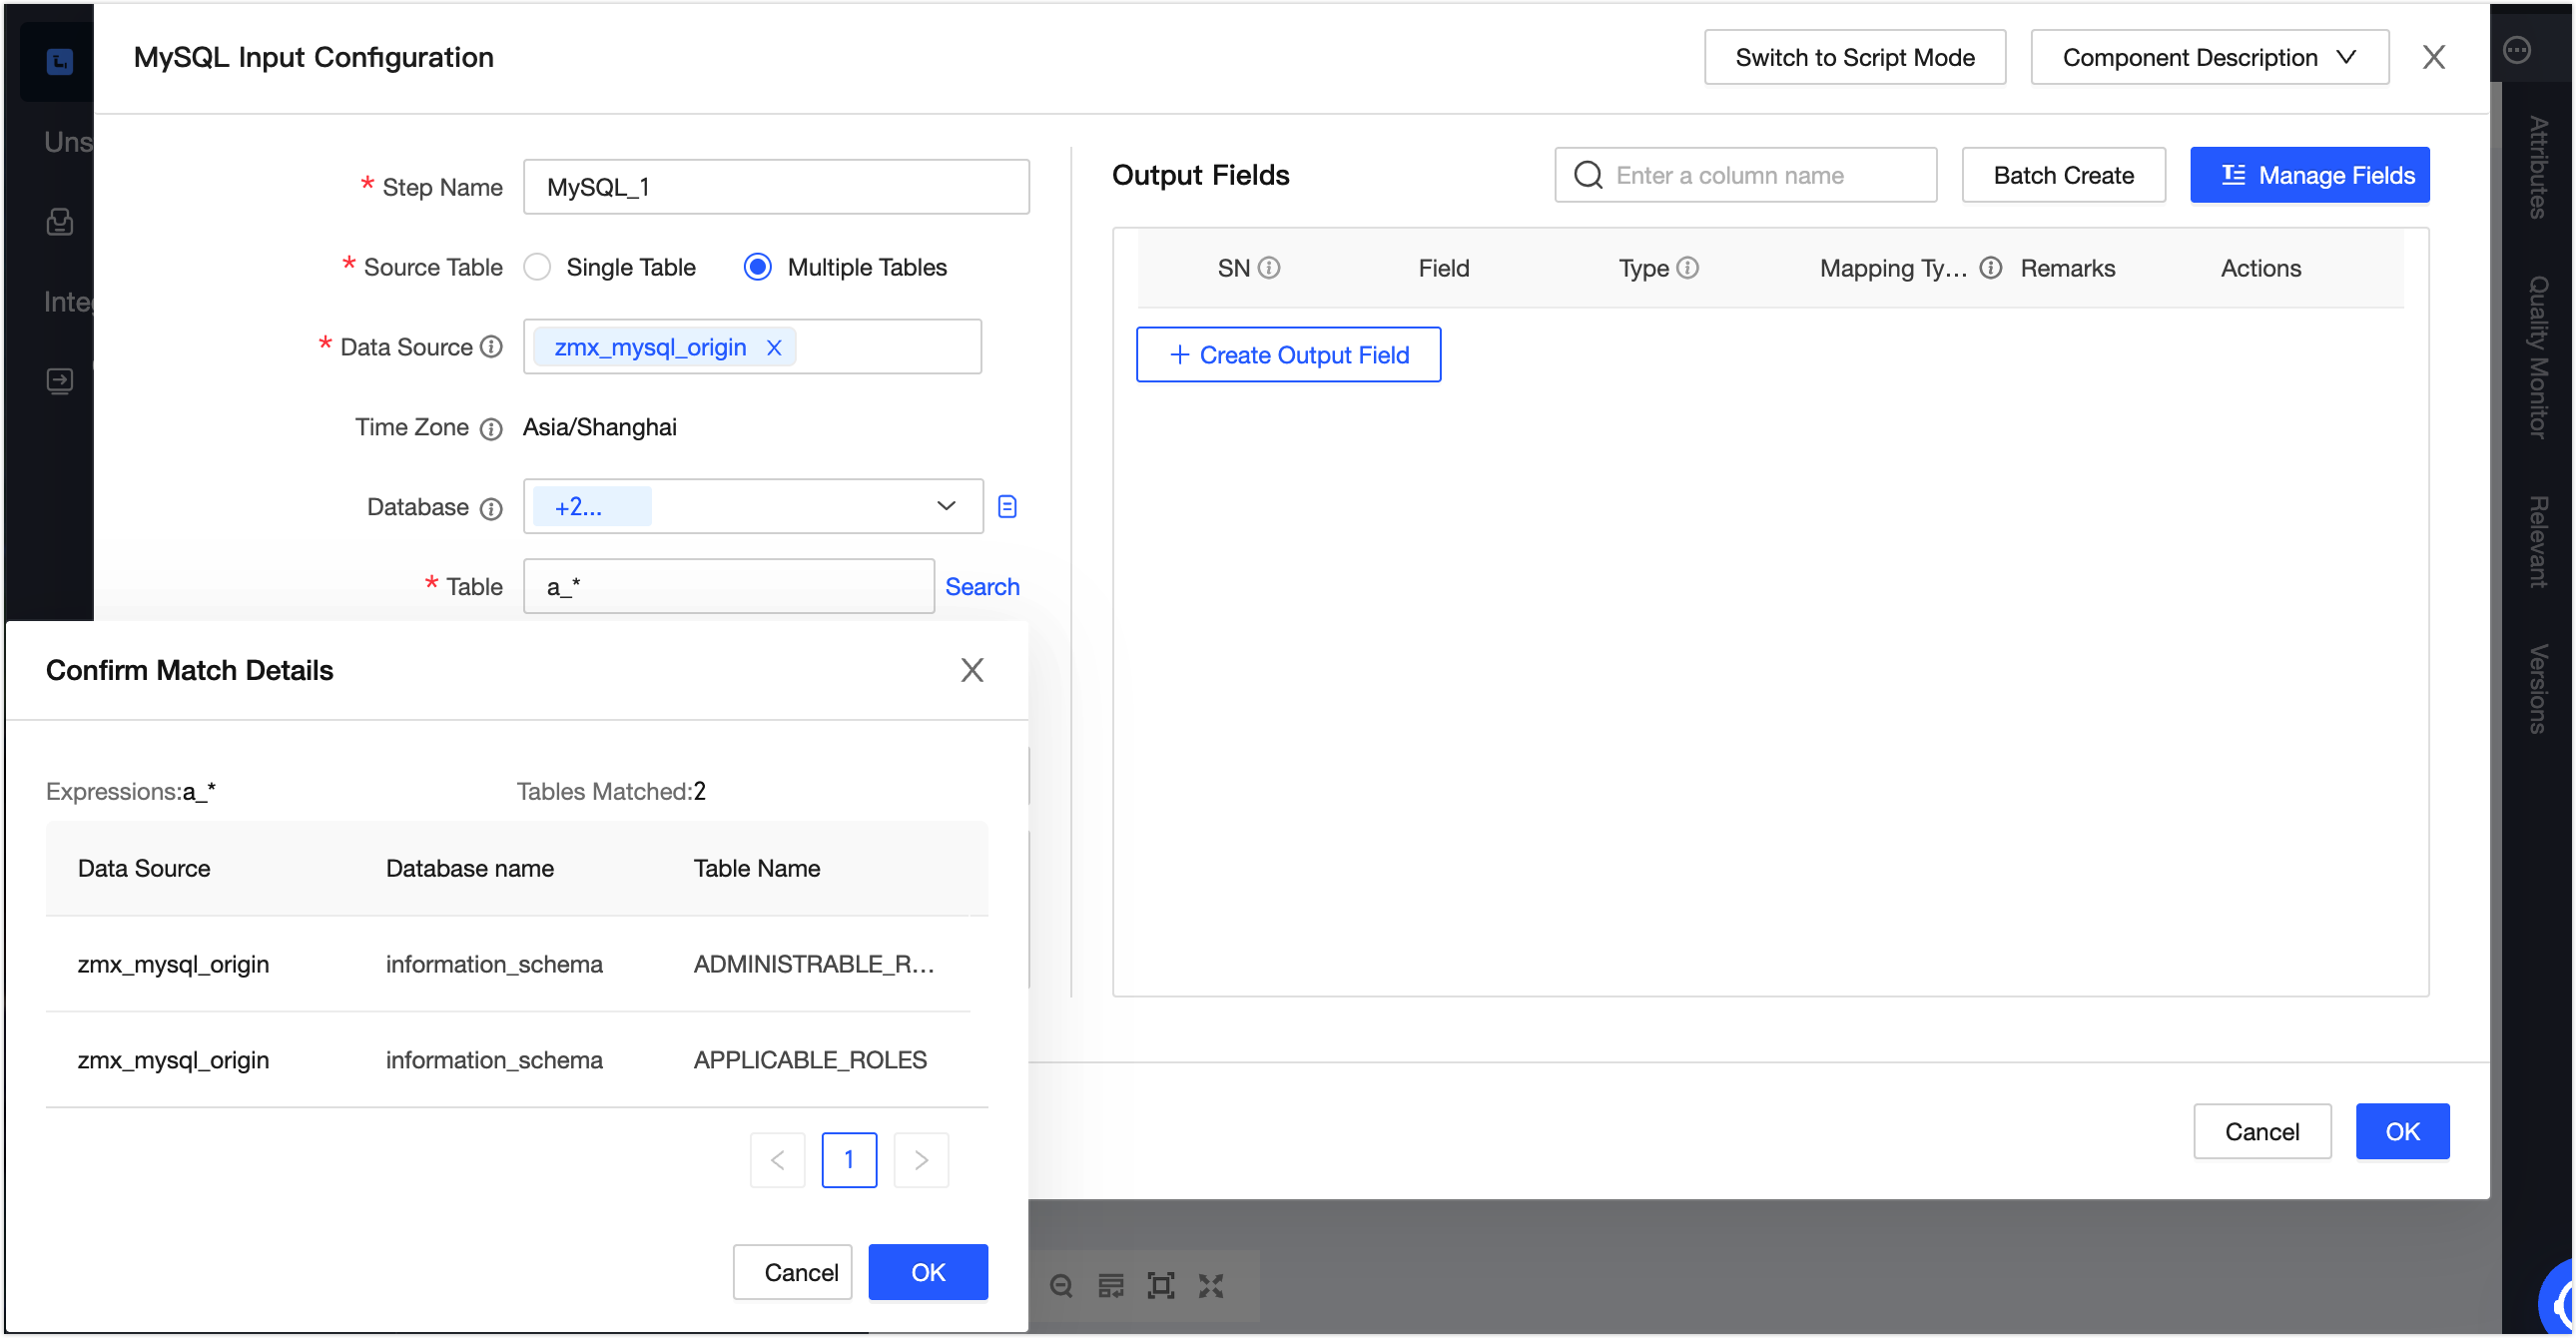Click the search magnifier in column name box
This screenshot has height=1338, width=2576.
(1588, 175)
